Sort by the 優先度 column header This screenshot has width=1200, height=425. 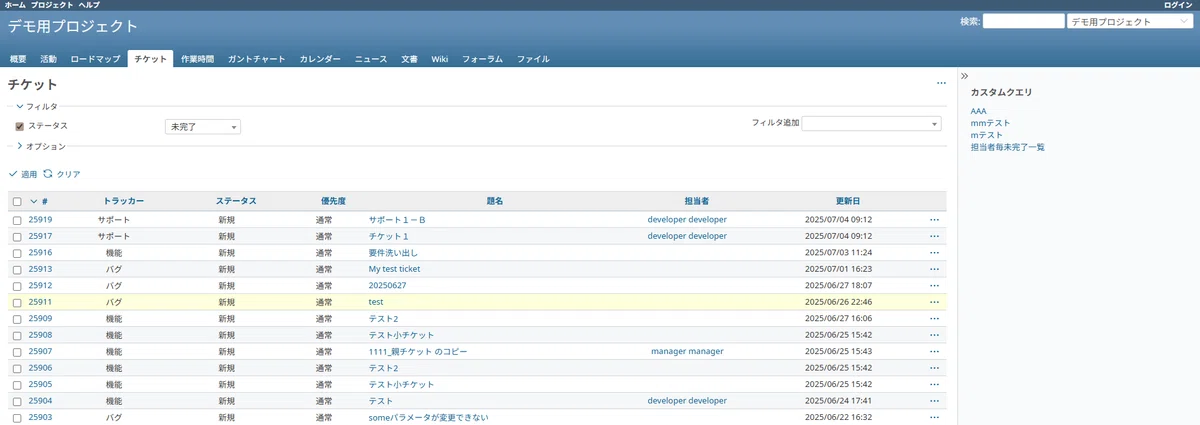point(334,201)
